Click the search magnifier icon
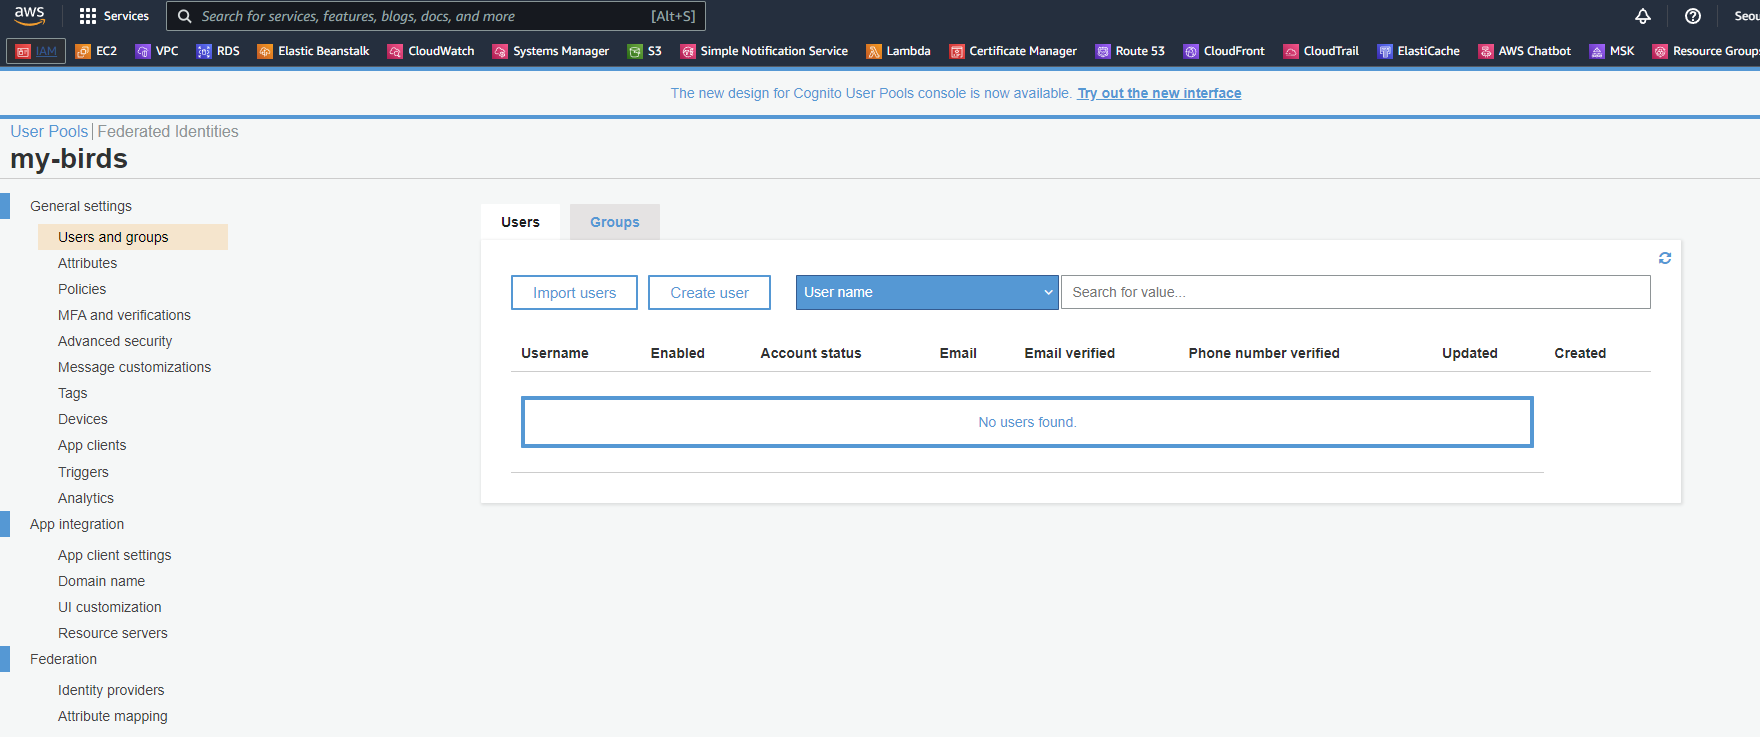 pos(184,16)
